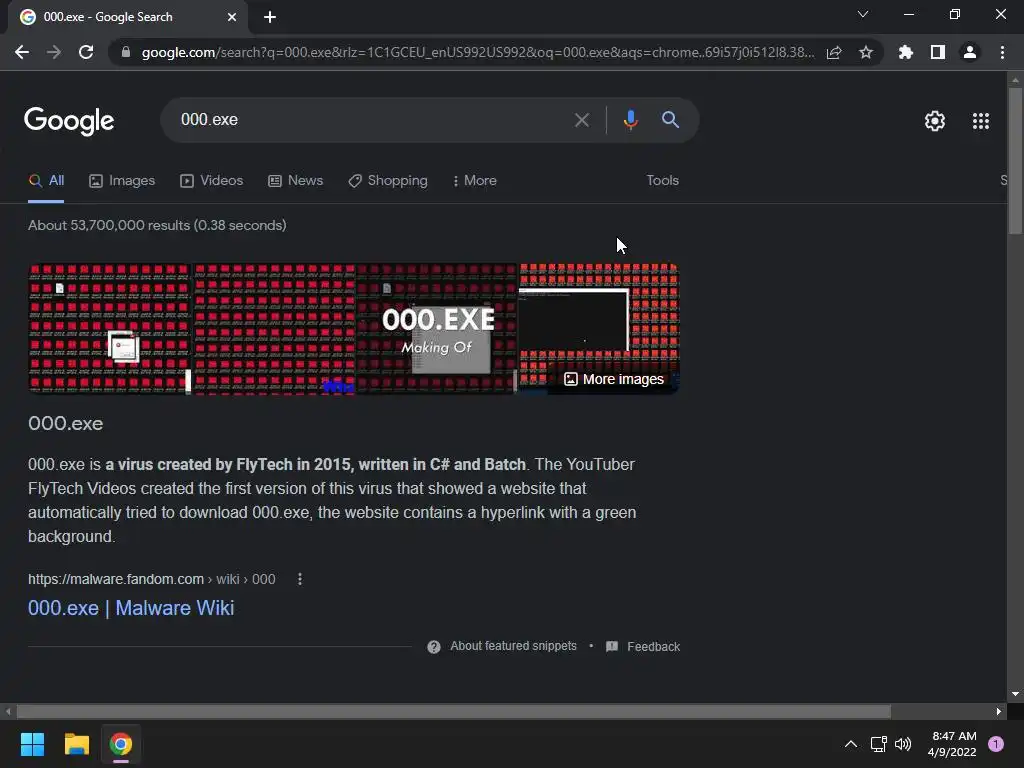Image resolution: width=1024 pixels, height=768 pixels.
Task: Open the Chrome profile menu
Action: tap(970, 52)
